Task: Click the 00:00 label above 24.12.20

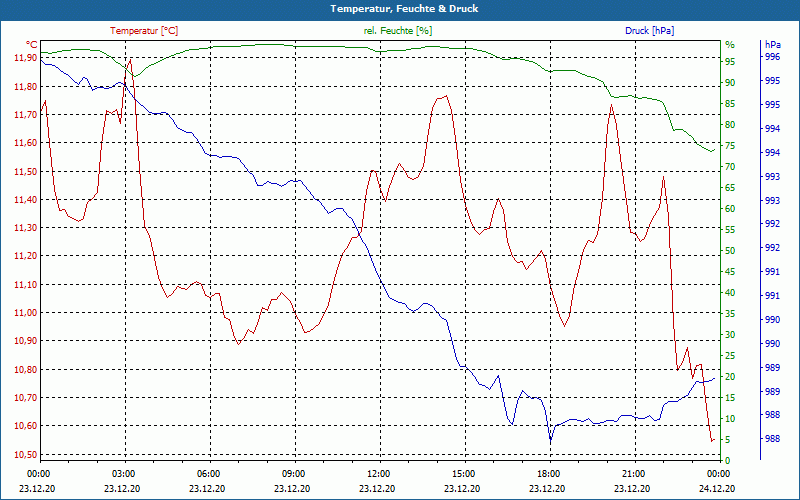Action: (x=717, y=474)
